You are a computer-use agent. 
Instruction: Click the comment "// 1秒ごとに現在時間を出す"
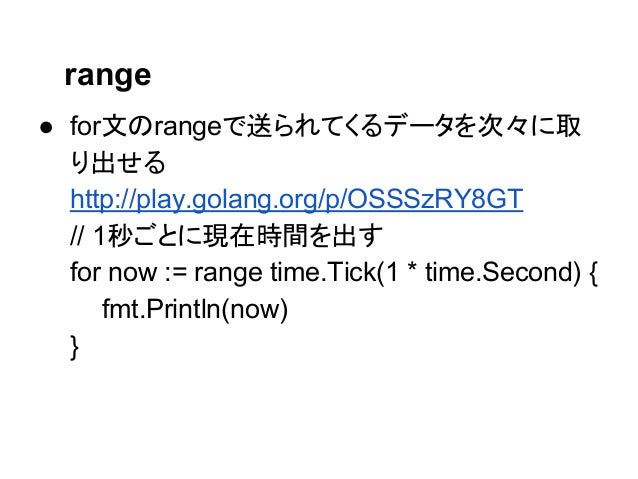coord(226,236)
